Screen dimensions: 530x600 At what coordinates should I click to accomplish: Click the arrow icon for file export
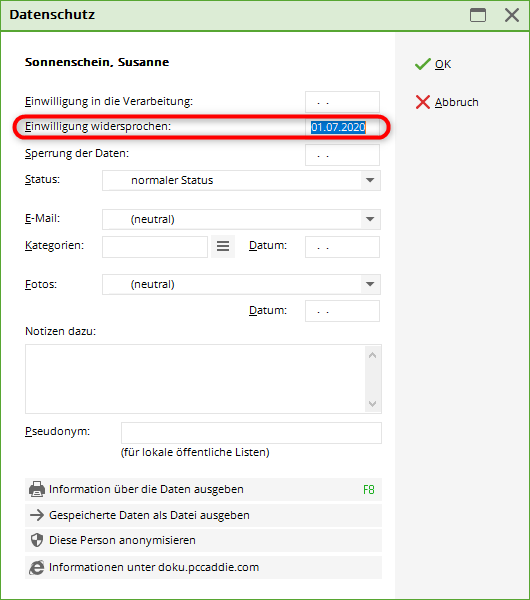click(x=37, y=515)
